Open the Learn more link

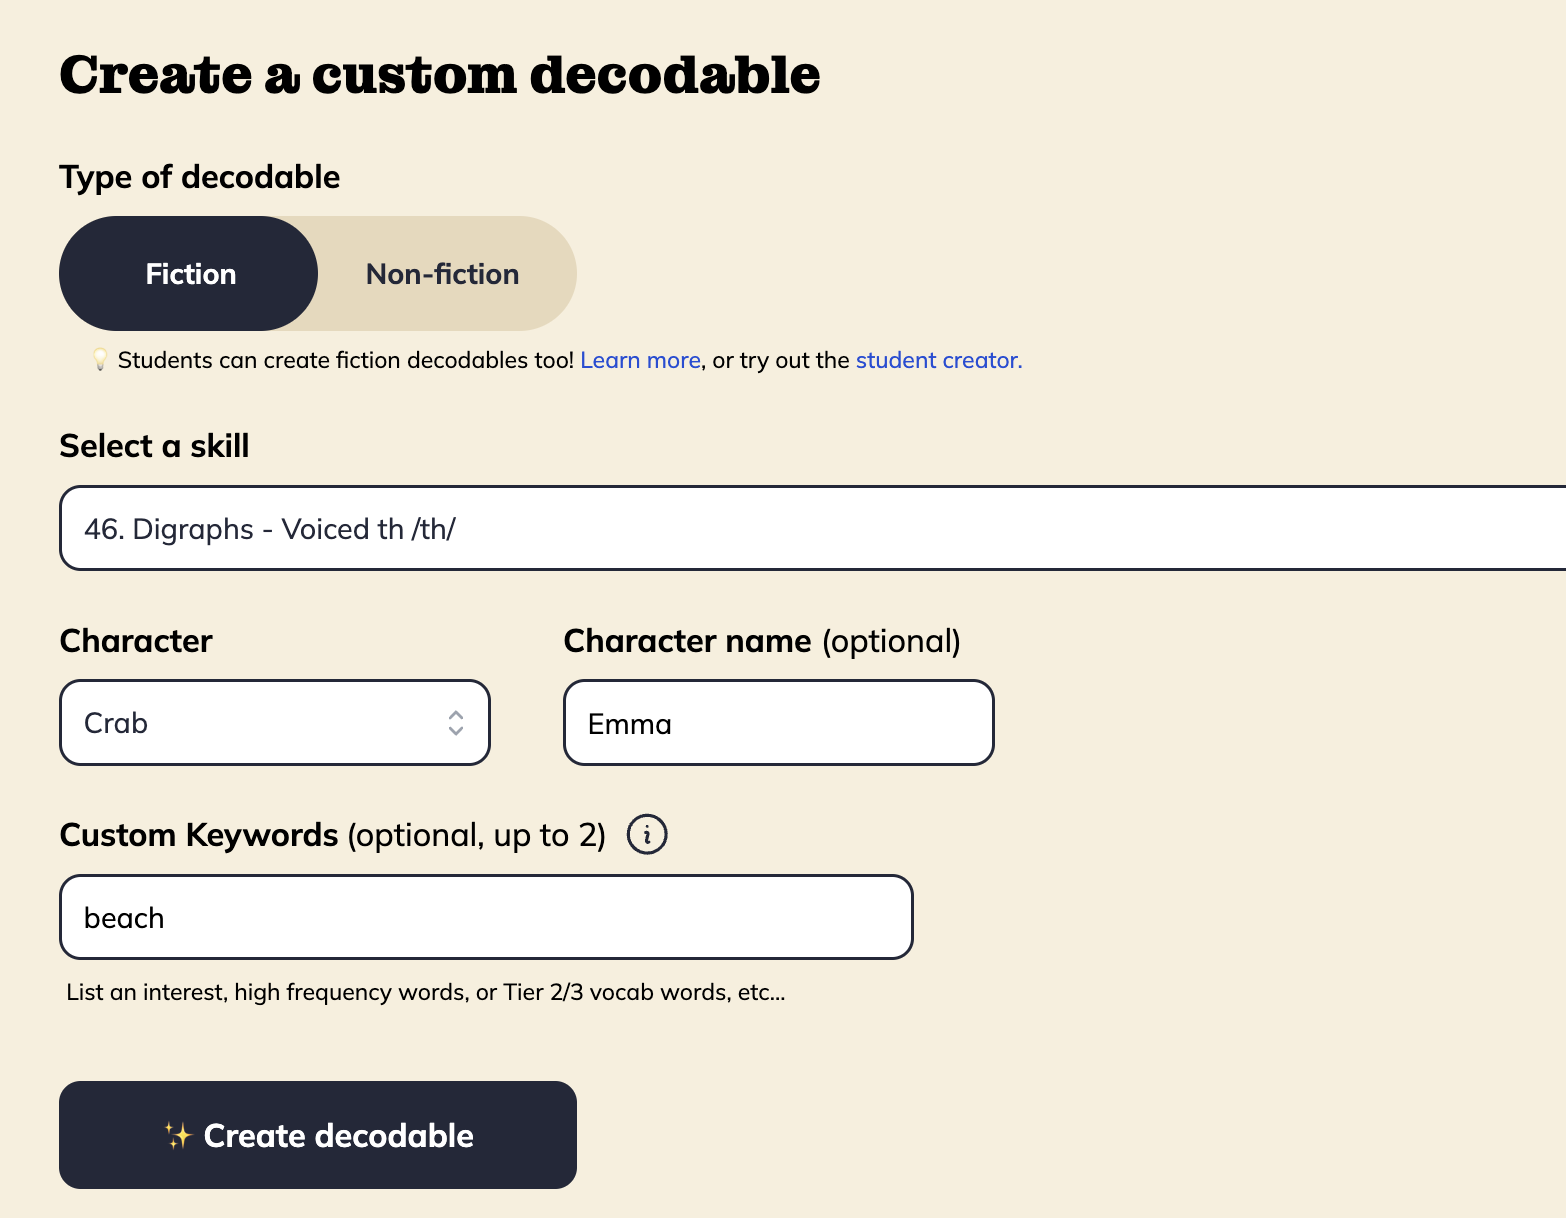pos(640,360)
